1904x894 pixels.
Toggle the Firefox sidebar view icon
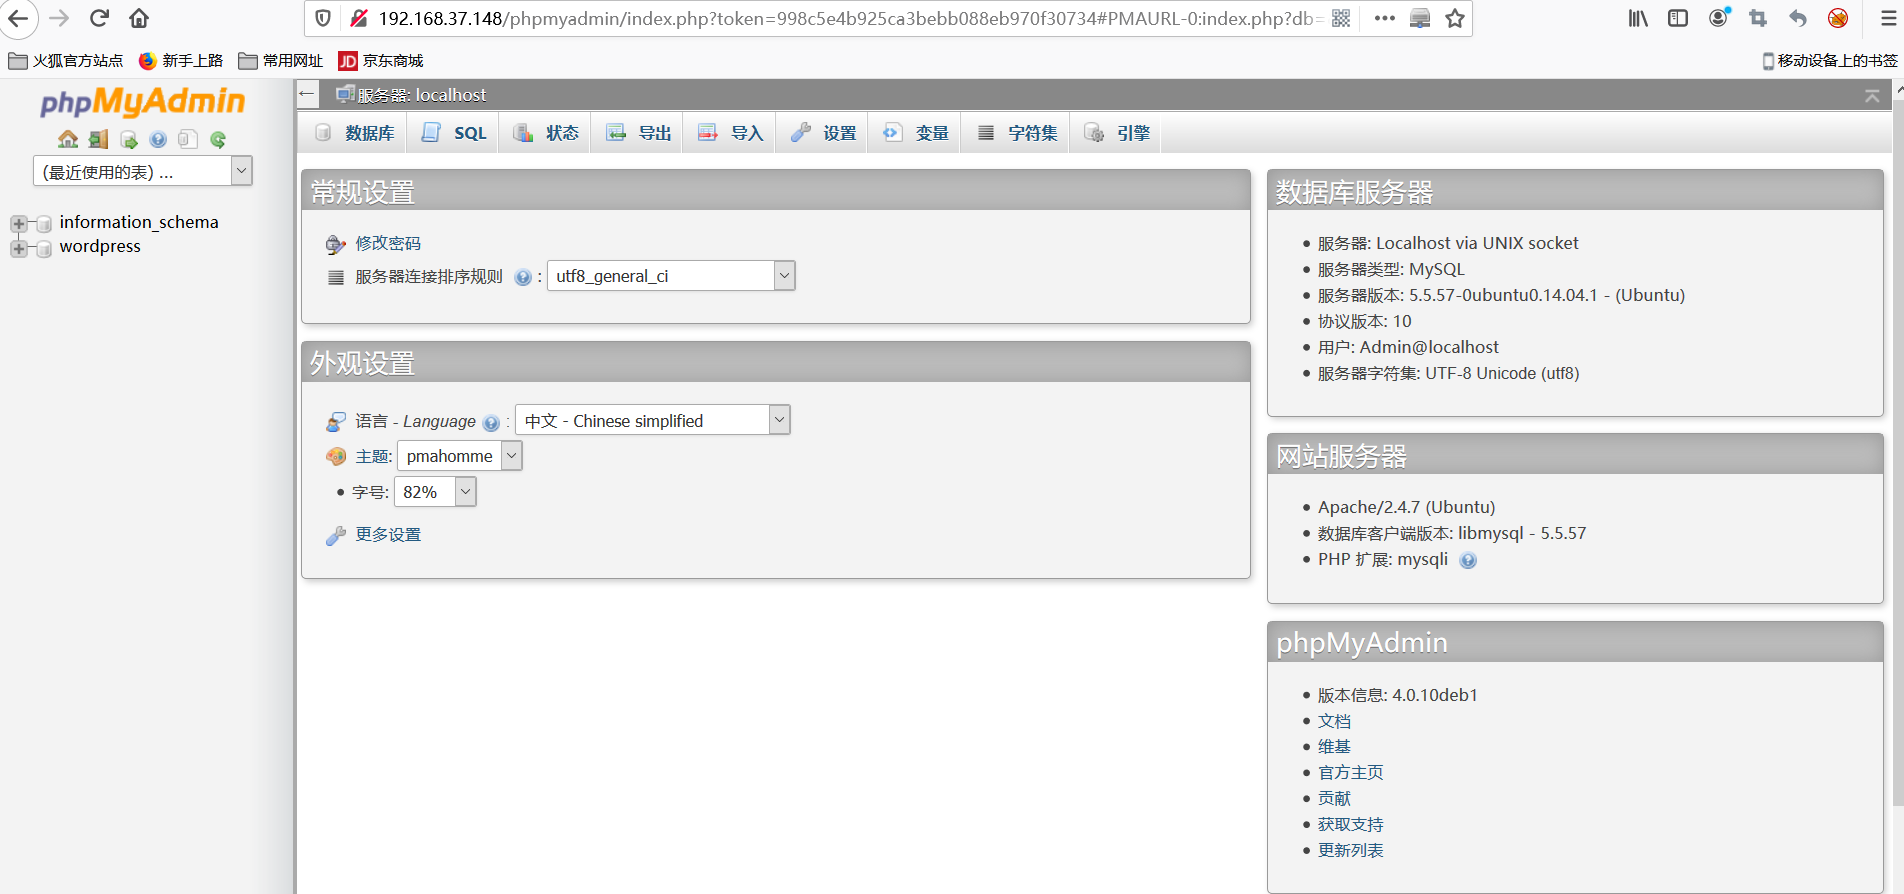[1678, 18]
